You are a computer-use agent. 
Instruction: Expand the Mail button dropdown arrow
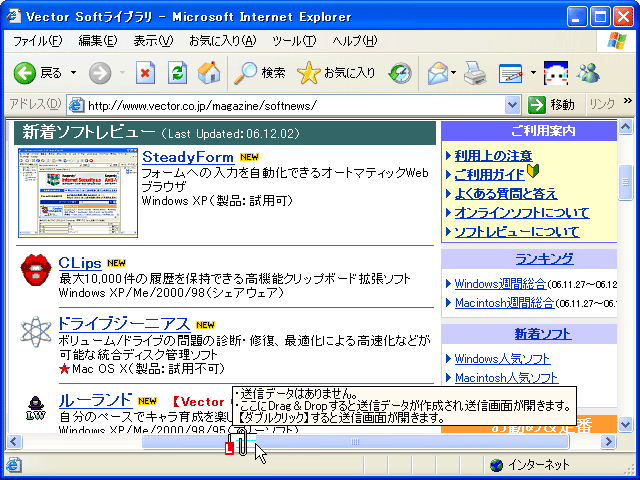point(453,73)
